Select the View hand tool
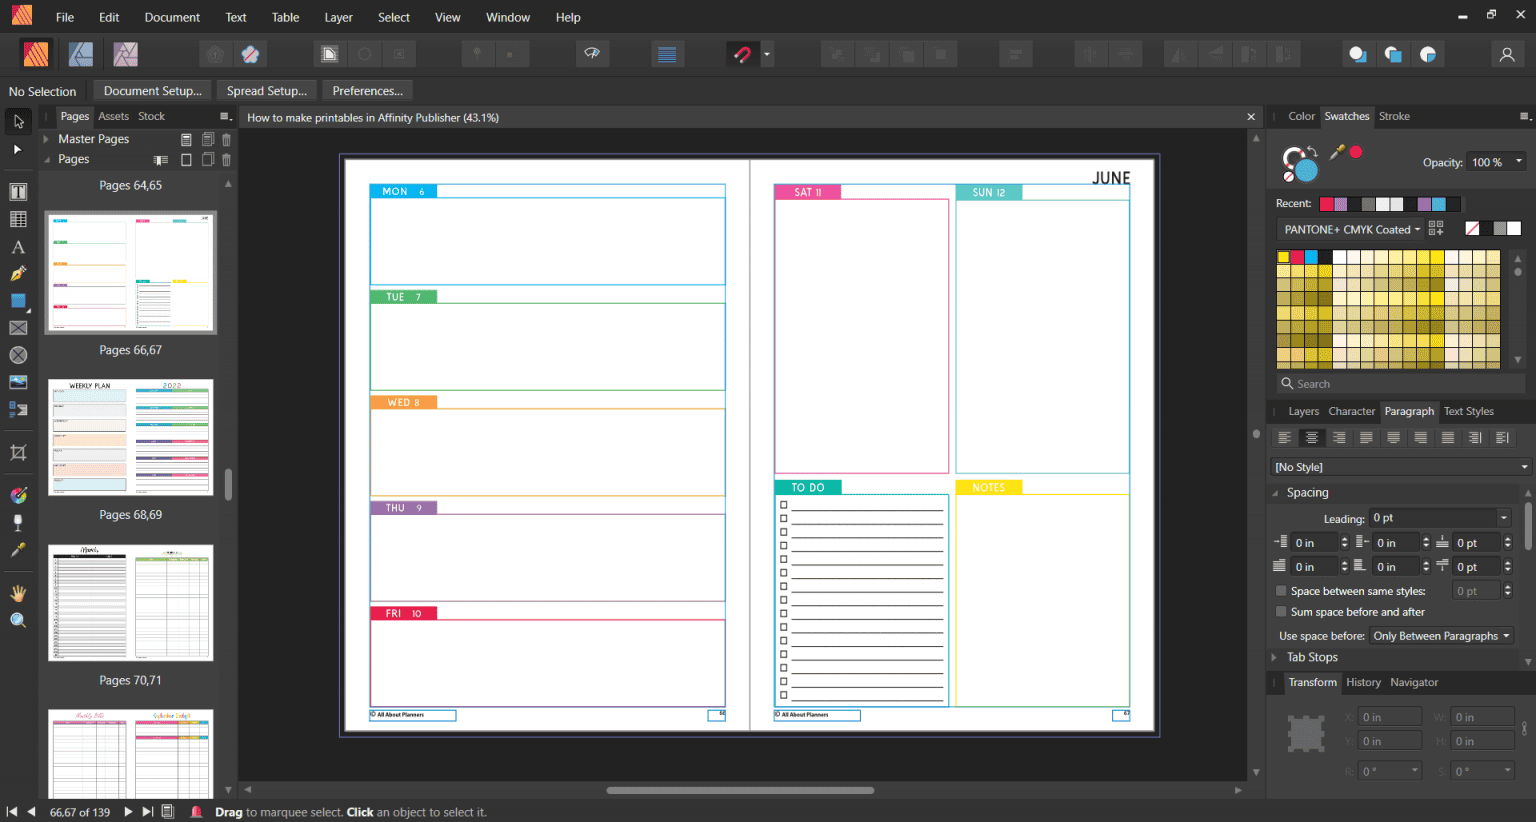 (18, 593)
